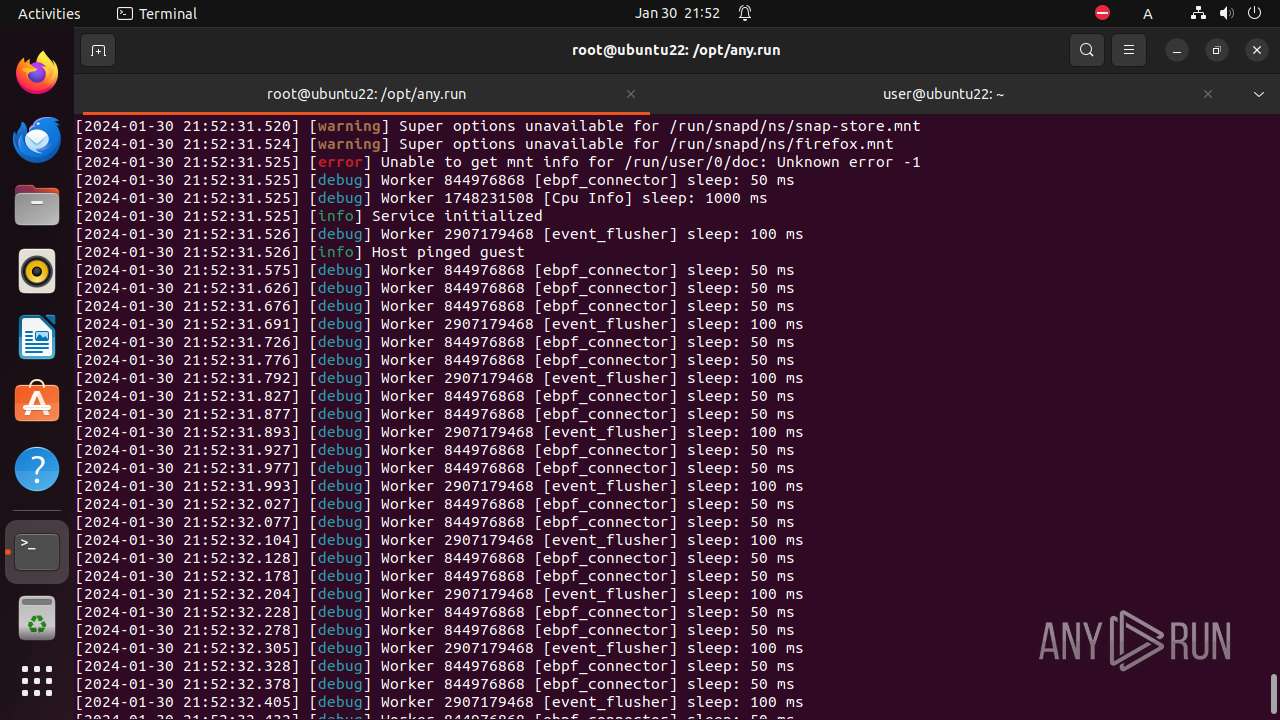
Task: Open a new terminal tab
Action: 98,50
